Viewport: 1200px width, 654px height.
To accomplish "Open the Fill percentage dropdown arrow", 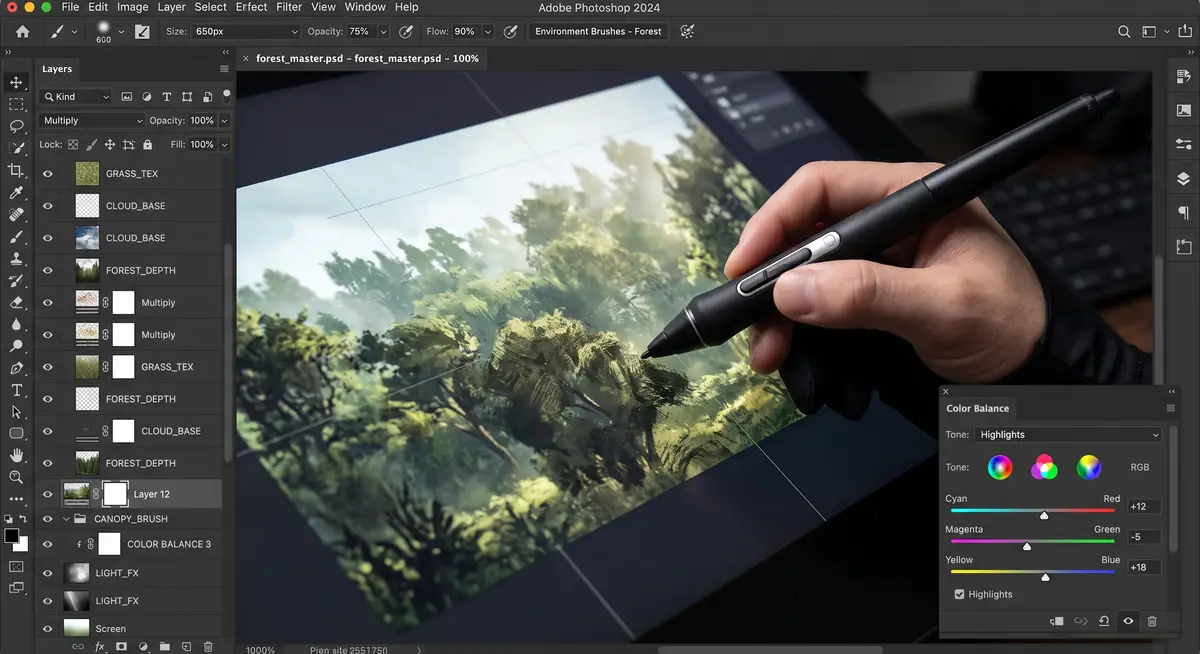I will pos(224,145).
